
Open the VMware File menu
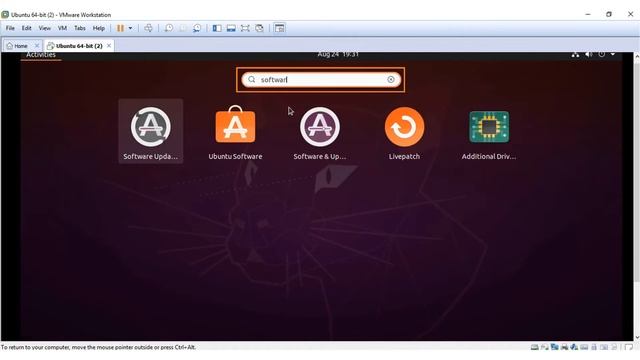[x=10, y=28]
